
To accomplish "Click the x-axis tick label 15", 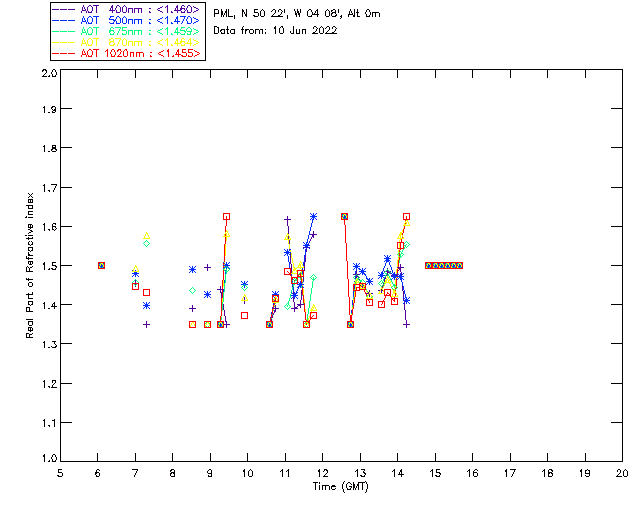I will 435,473.
